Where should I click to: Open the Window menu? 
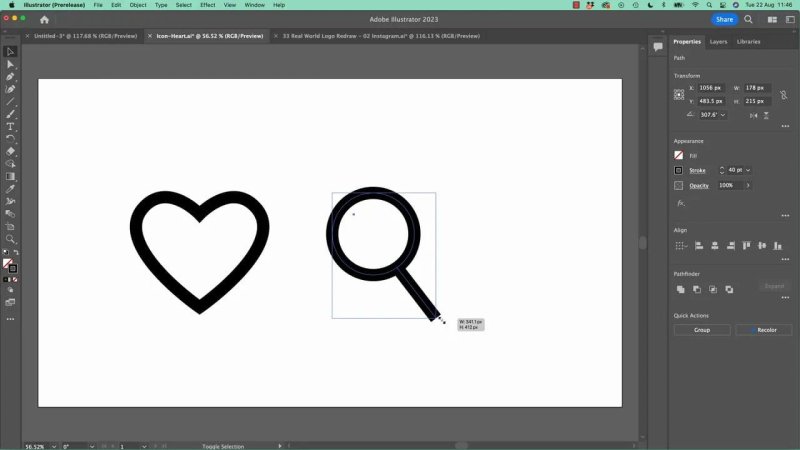pyautogui.click(x=254, y=5)
